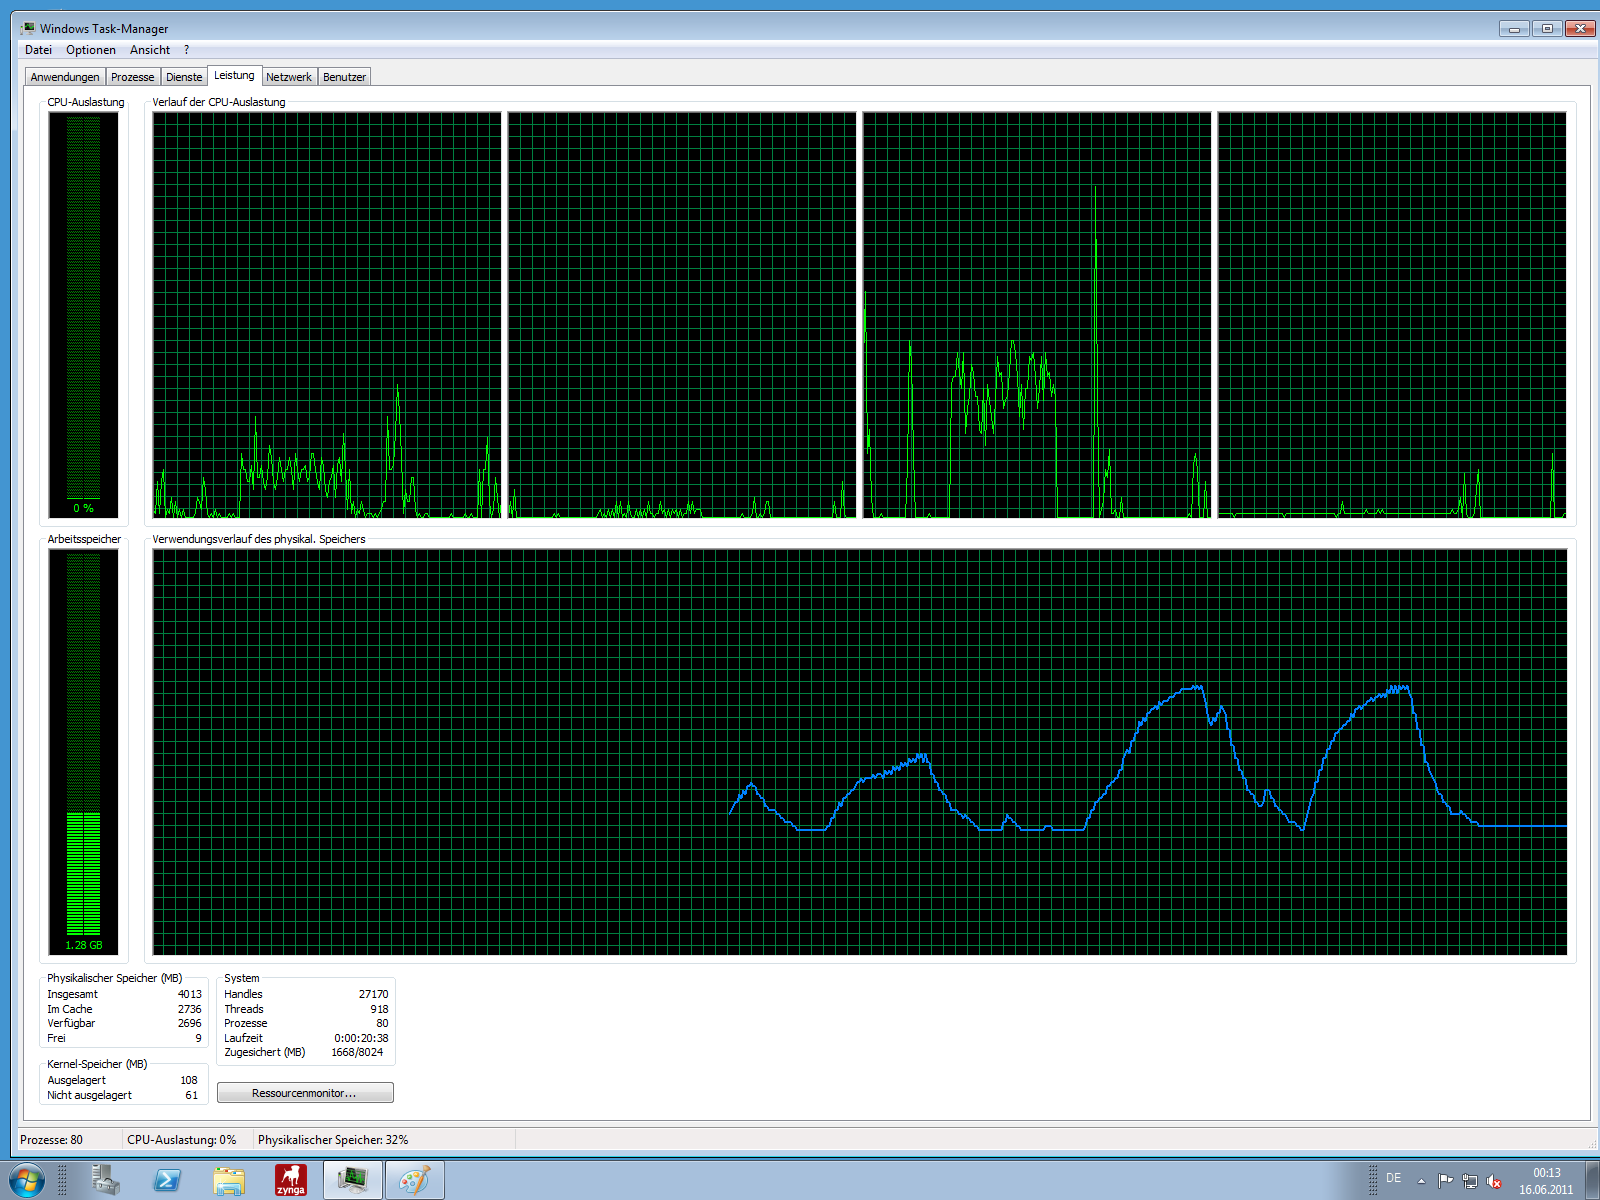Click the status bar entry Prozesse: 80
Image resolution: width=1600 pixels, height=1200 pixels.
[51, 1140]
